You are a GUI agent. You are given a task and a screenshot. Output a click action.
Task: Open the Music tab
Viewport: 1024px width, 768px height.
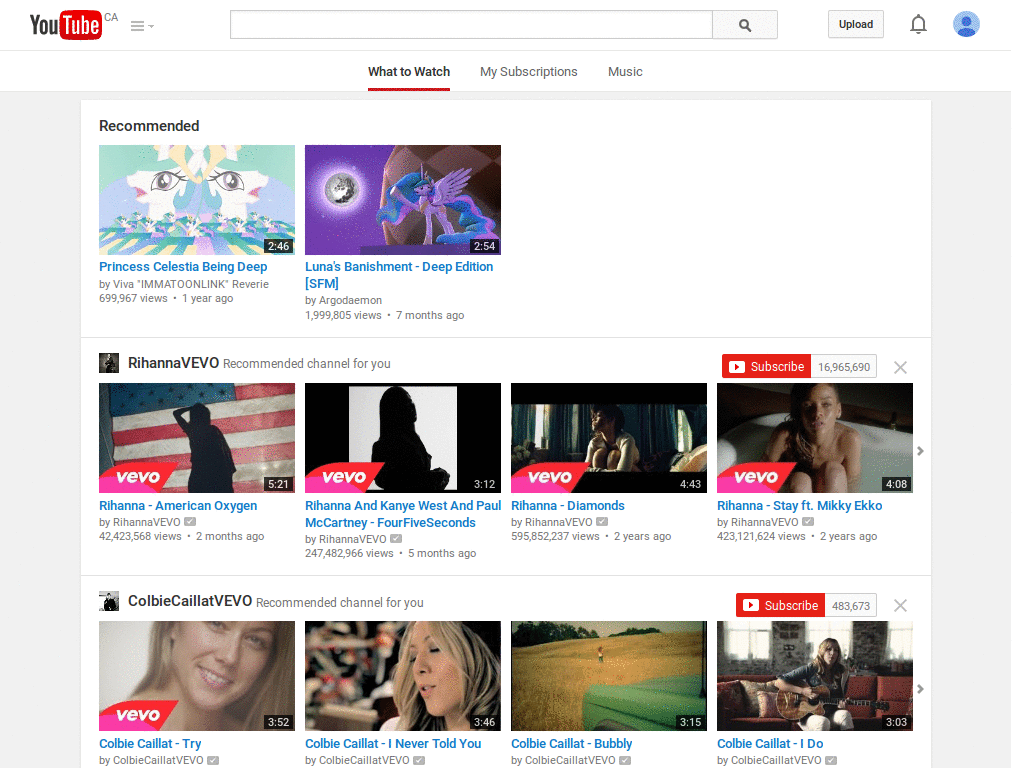[x=625, y=71]
